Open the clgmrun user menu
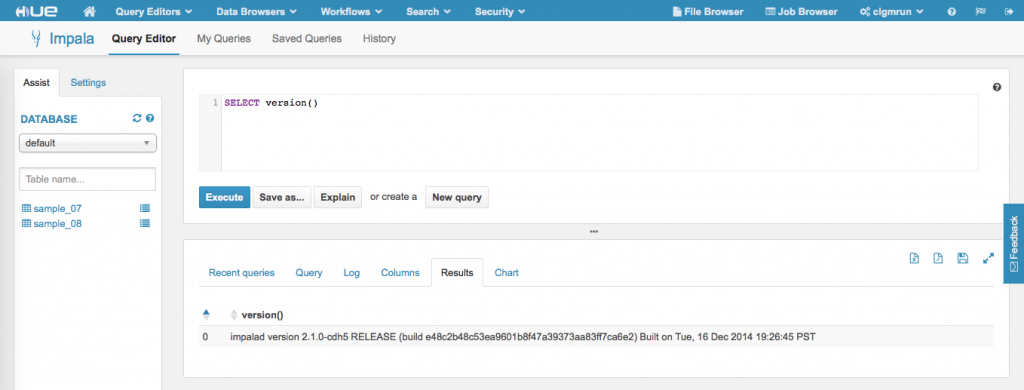The image size is (1024, 390). coord(891,11)
